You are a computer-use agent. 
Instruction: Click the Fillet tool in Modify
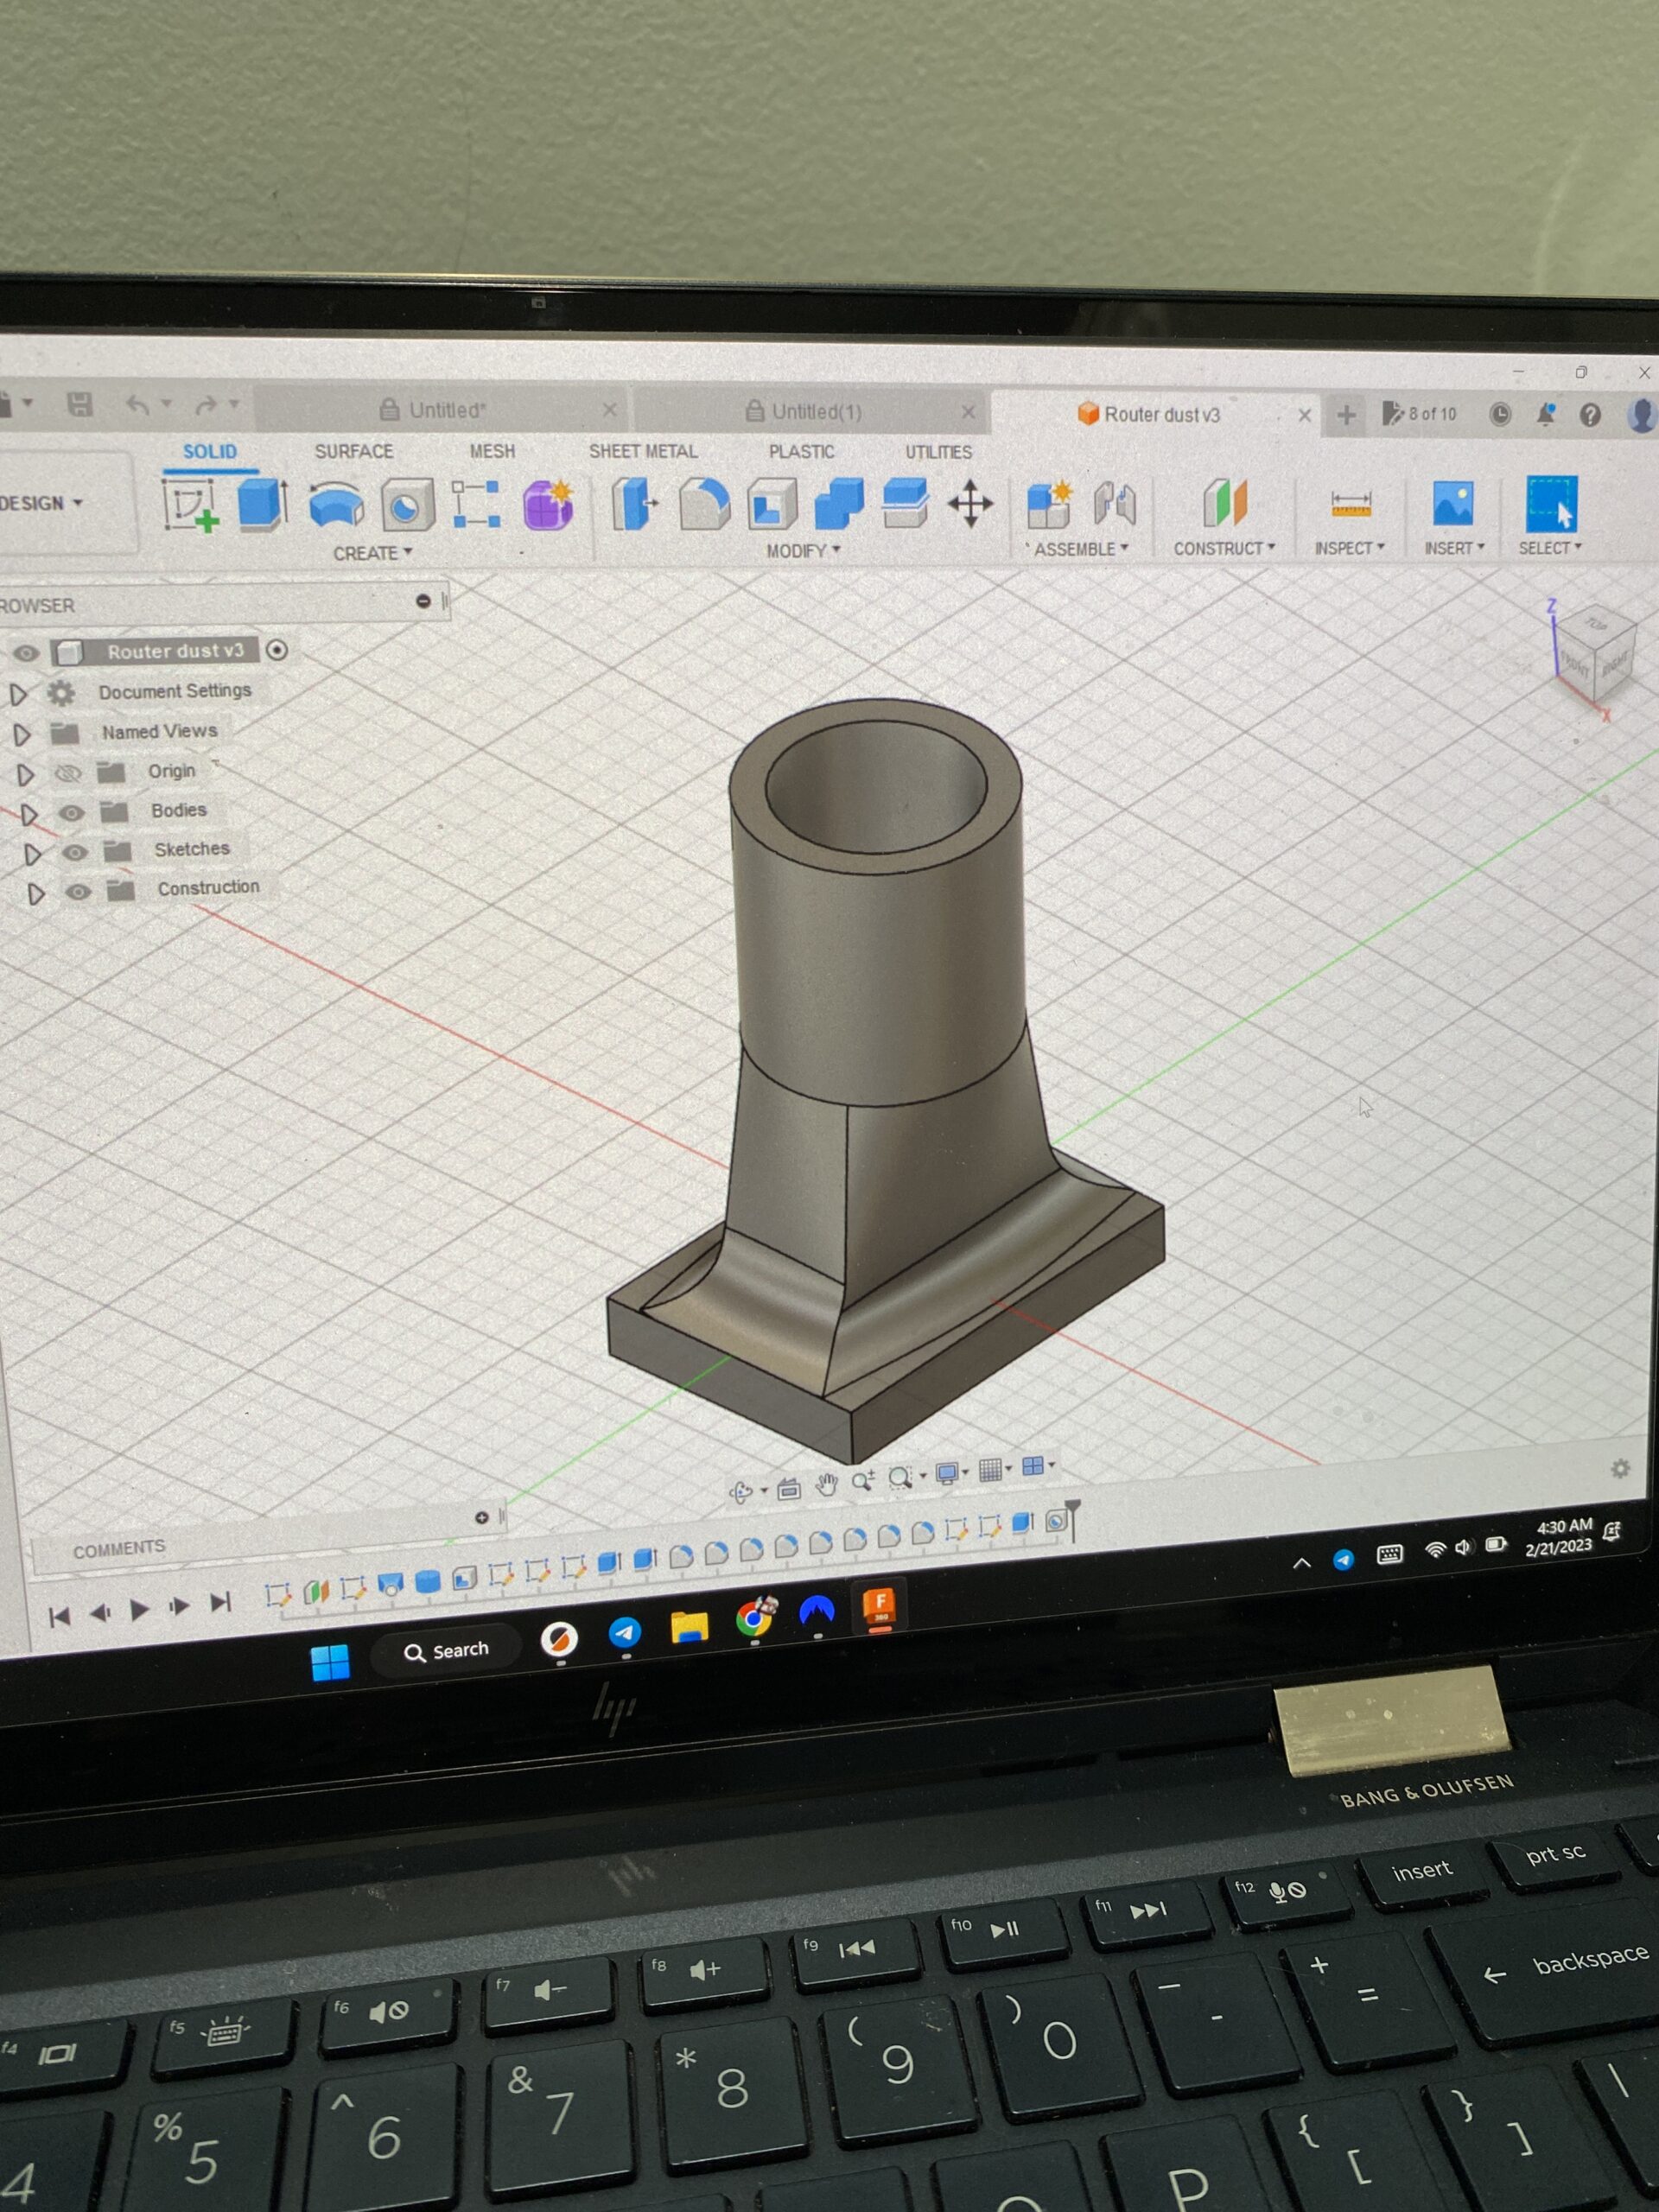704,503
